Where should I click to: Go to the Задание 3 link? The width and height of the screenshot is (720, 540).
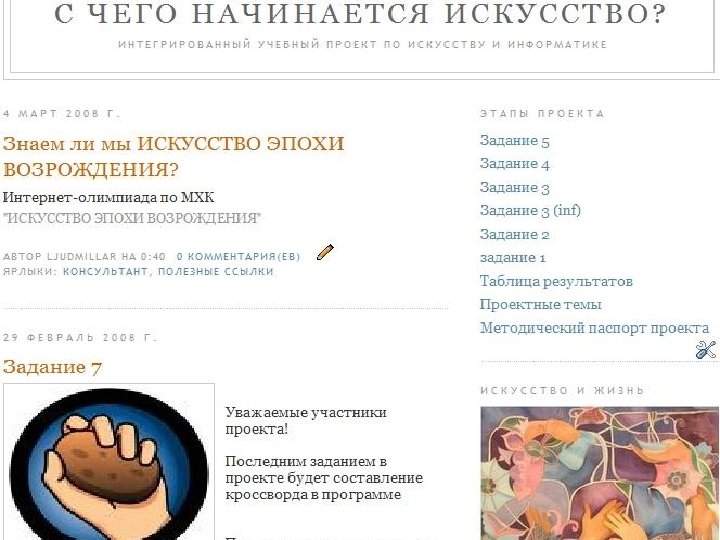pyautogui.click(x=515, y=187)
